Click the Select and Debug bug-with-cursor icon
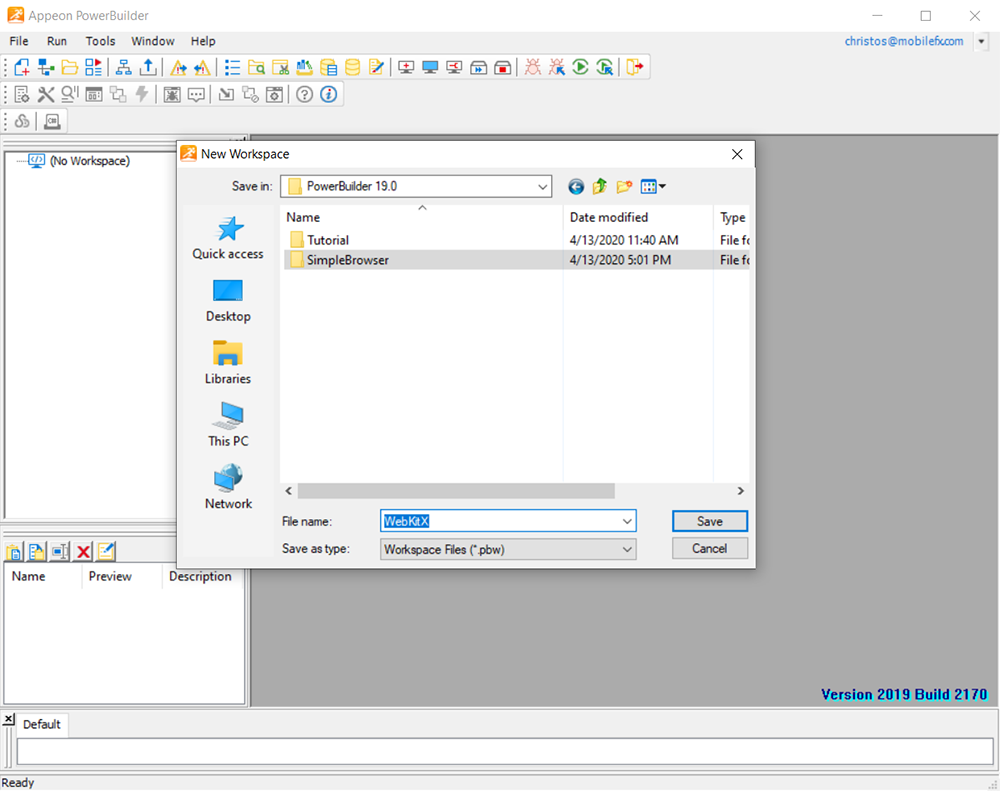The width and height of the screenshot is (1000, 791). click(557, 67)
